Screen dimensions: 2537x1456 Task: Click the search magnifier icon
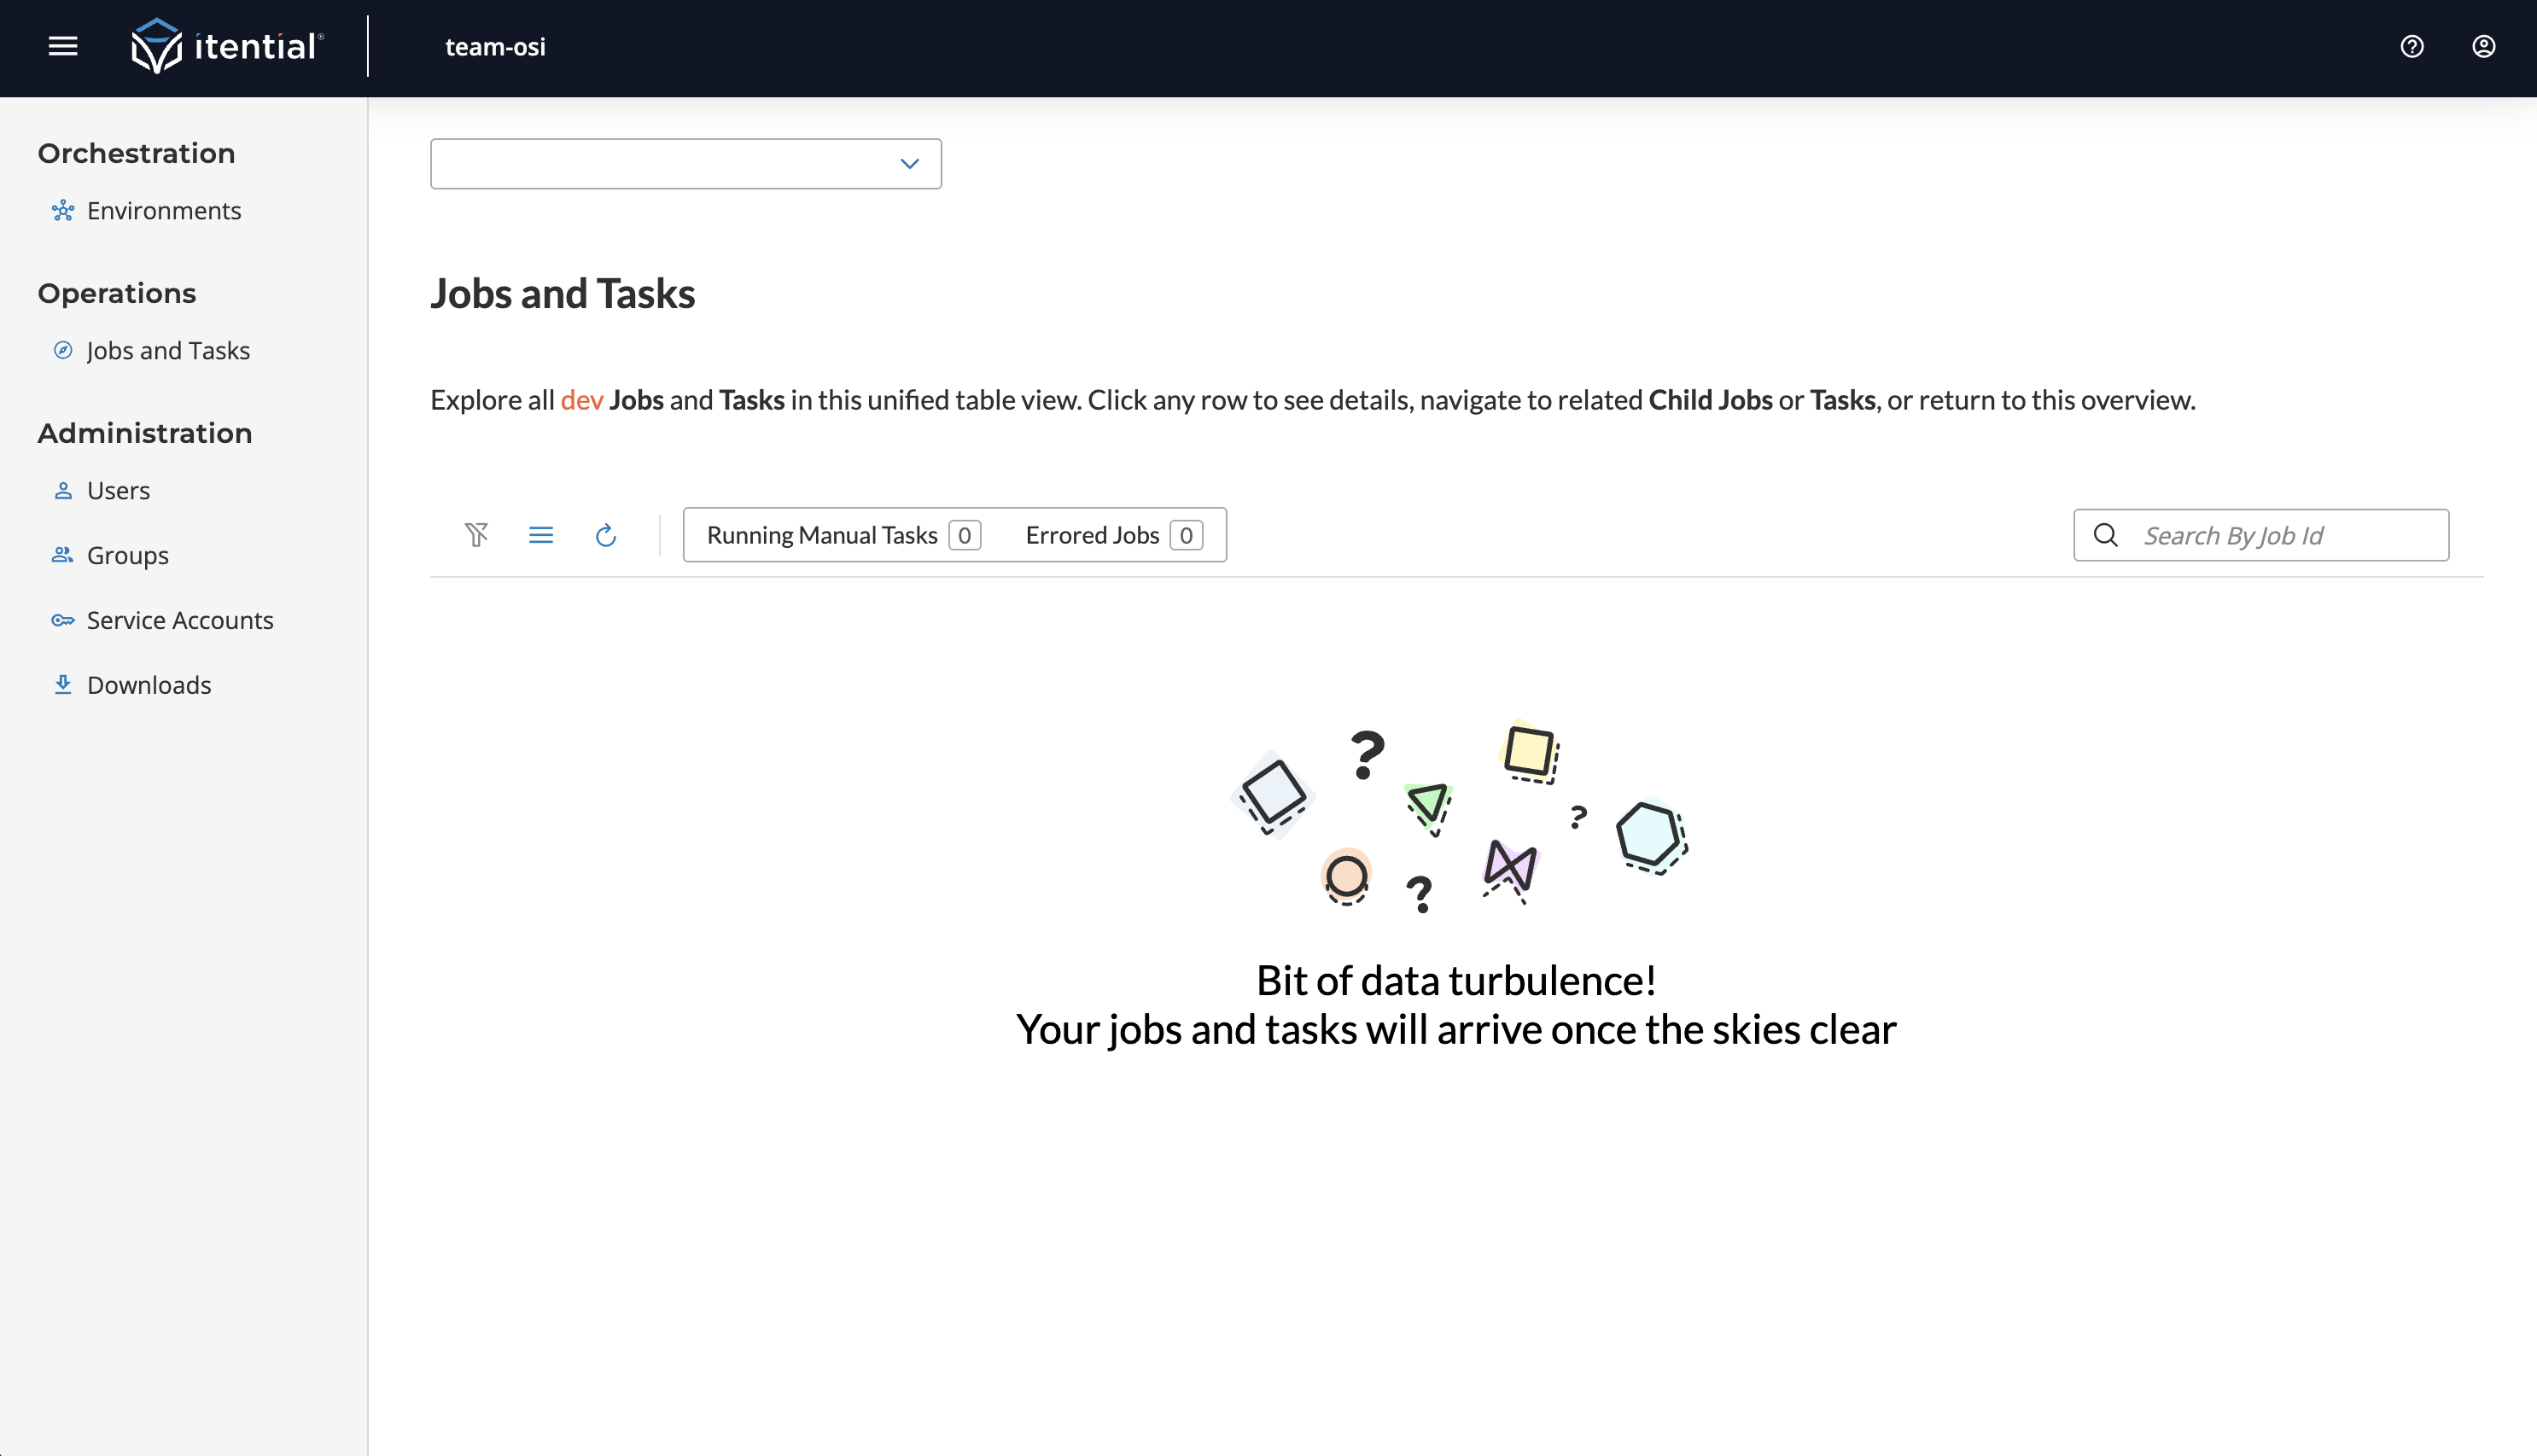2105,535
